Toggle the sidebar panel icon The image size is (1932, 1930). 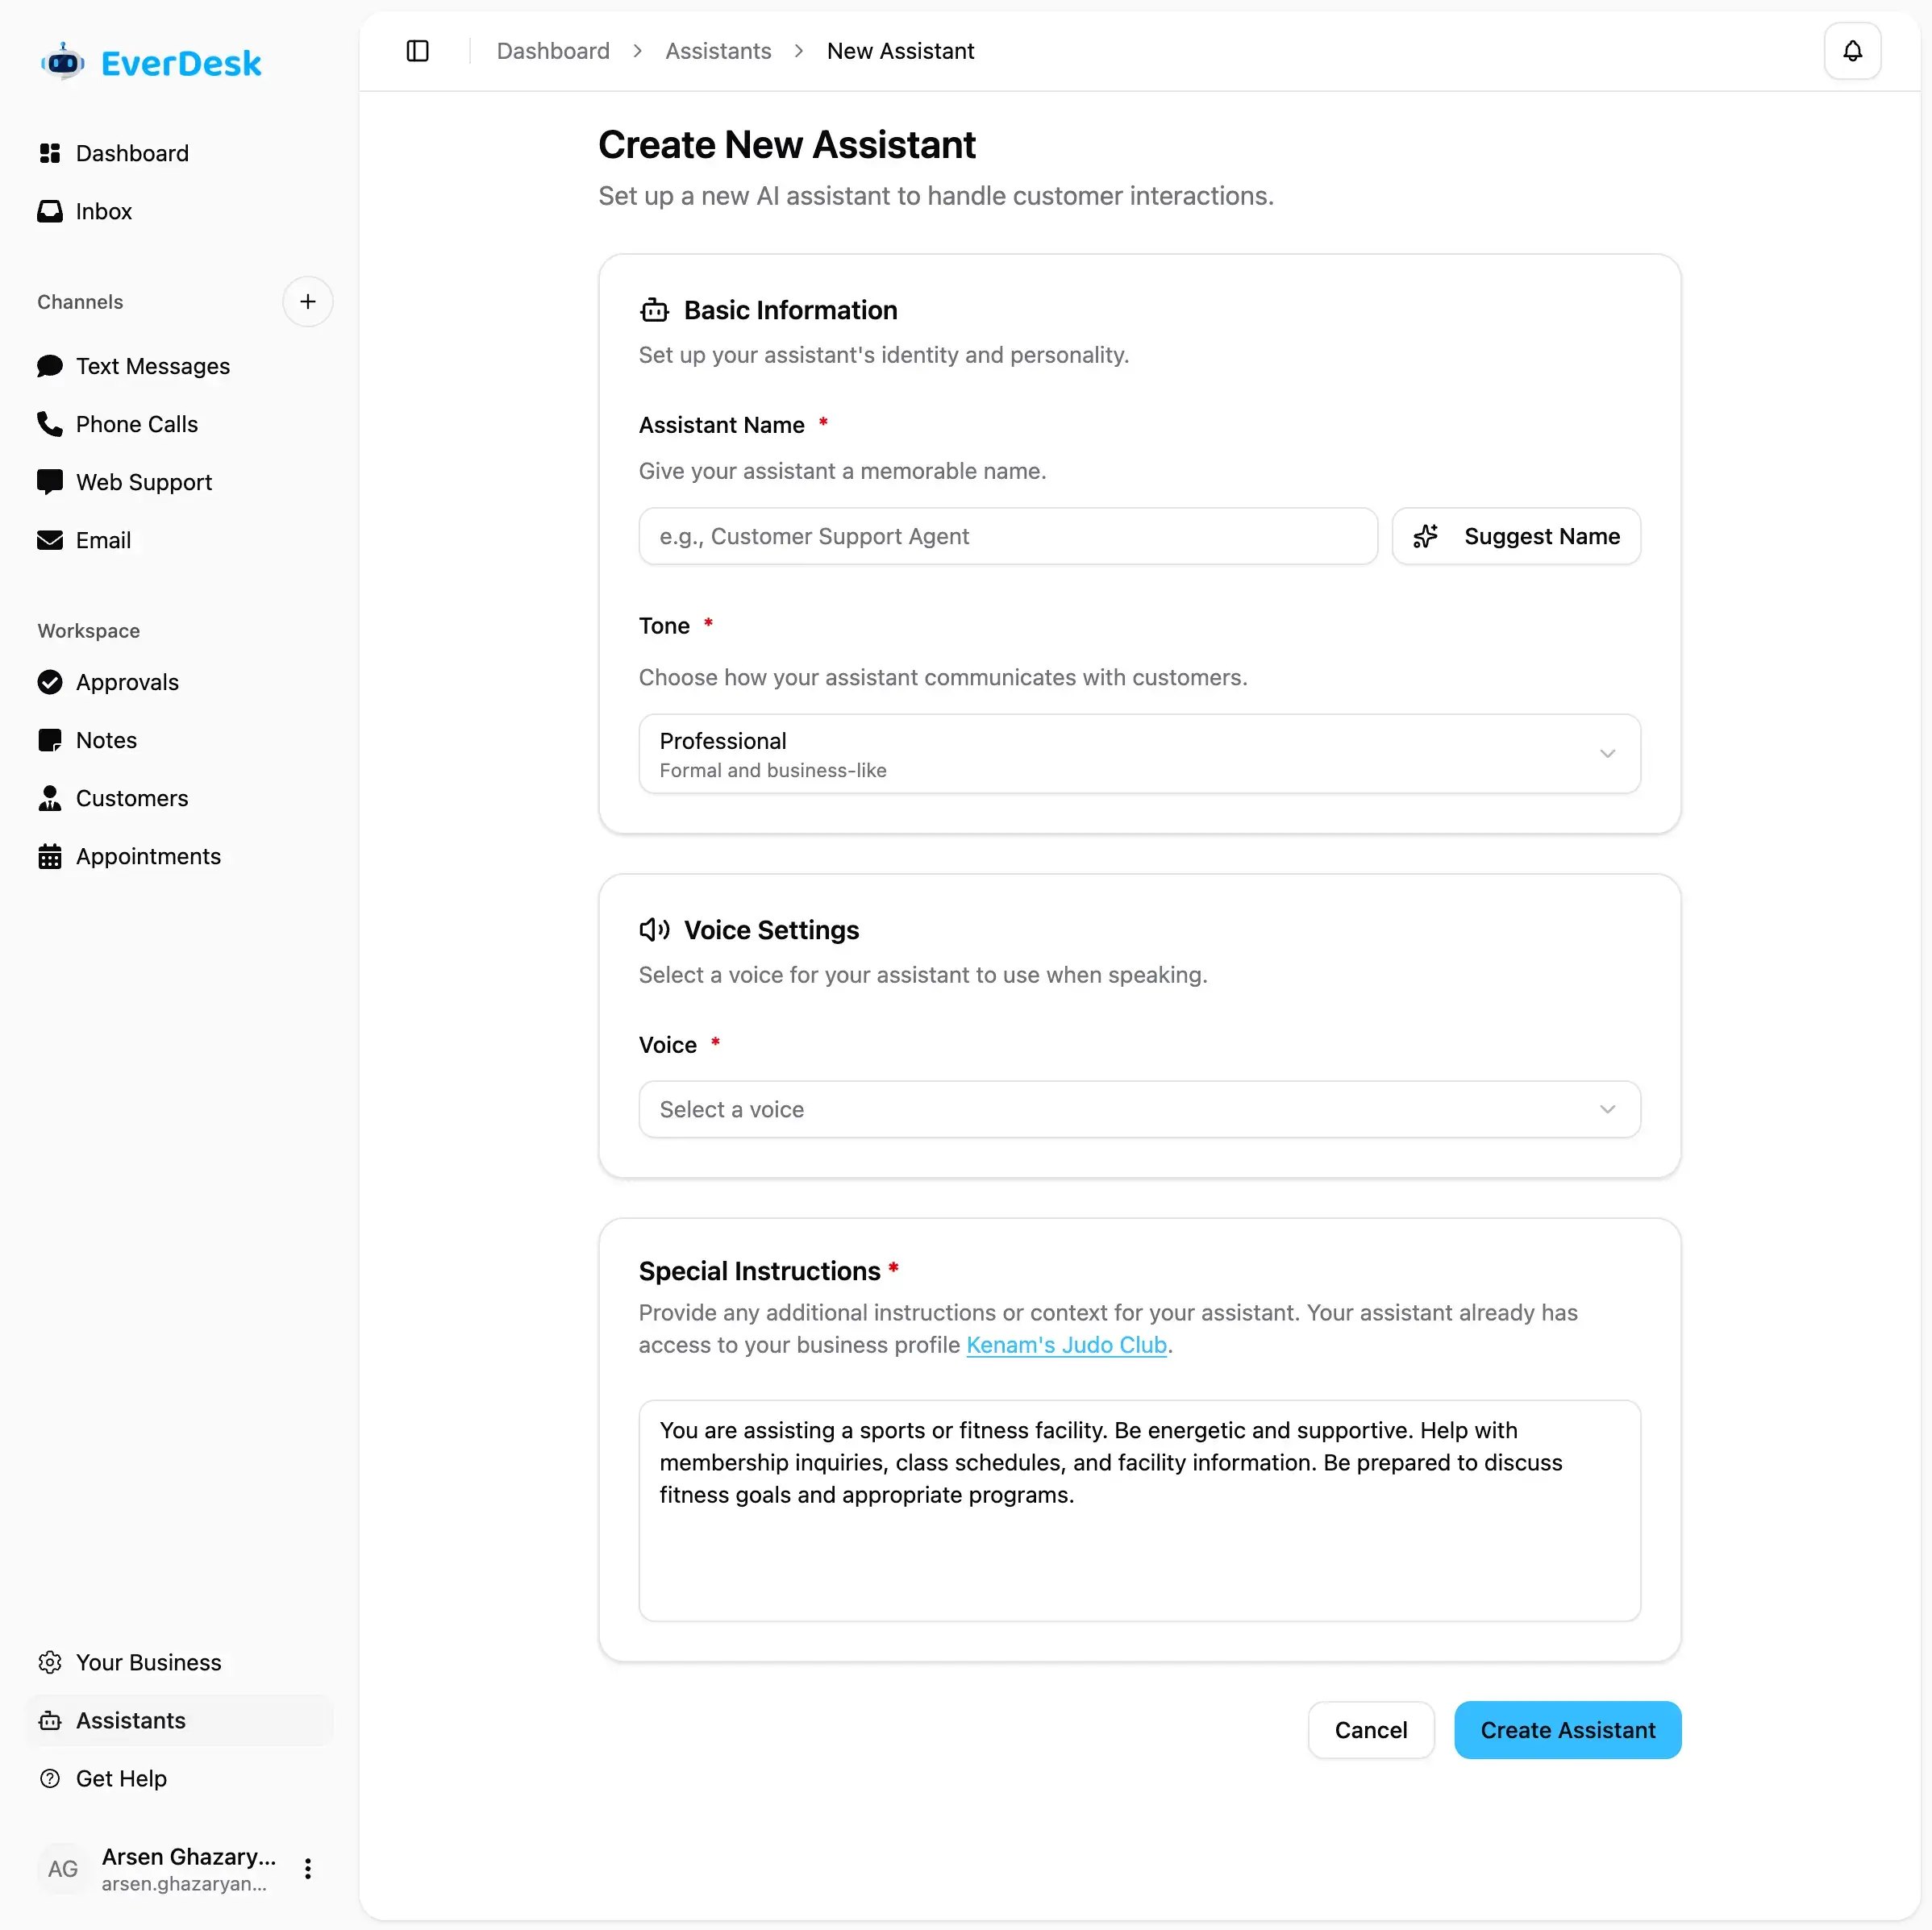click(x=418, y=51)
